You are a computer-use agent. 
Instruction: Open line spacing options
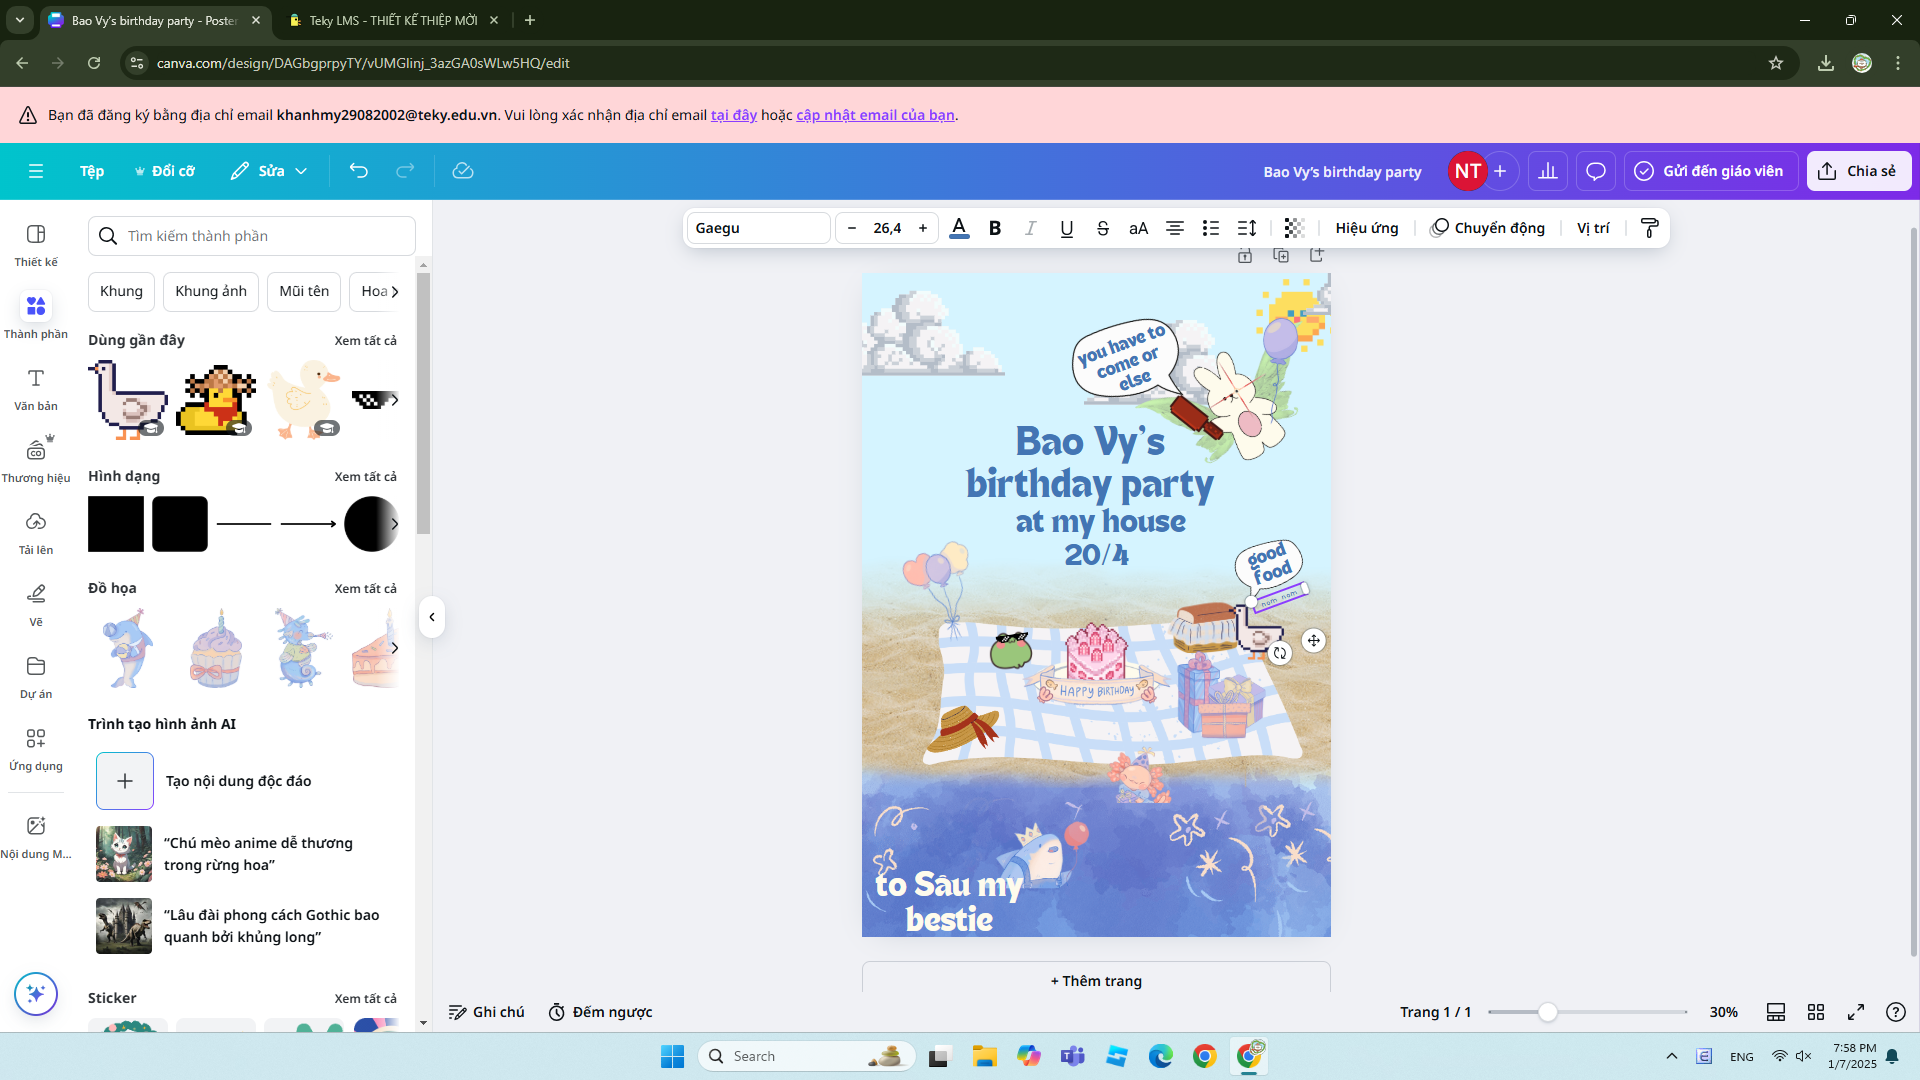[x=1247, y=228]
